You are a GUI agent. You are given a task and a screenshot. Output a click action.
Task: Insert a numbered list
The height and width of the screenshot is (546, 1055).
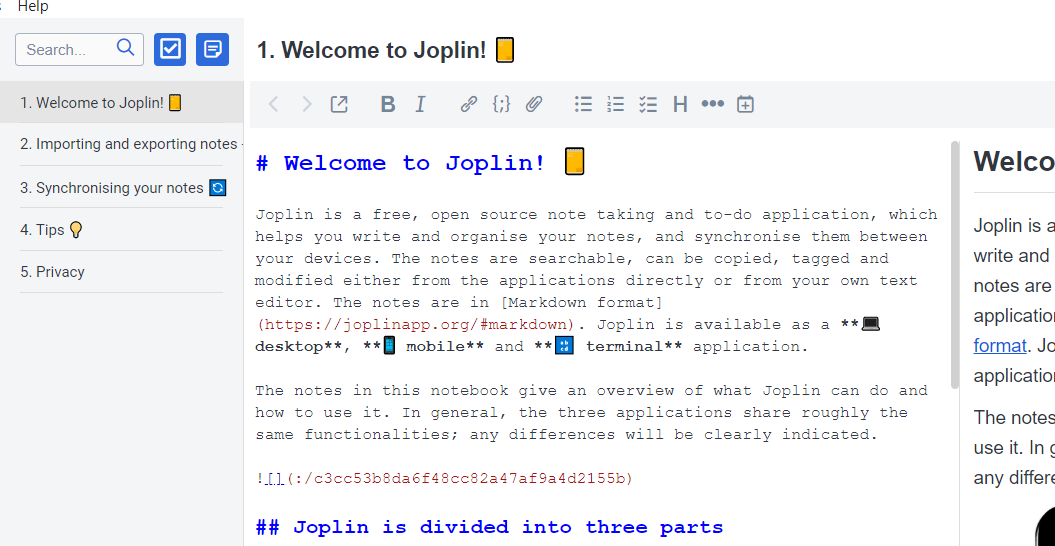point(616,104)
